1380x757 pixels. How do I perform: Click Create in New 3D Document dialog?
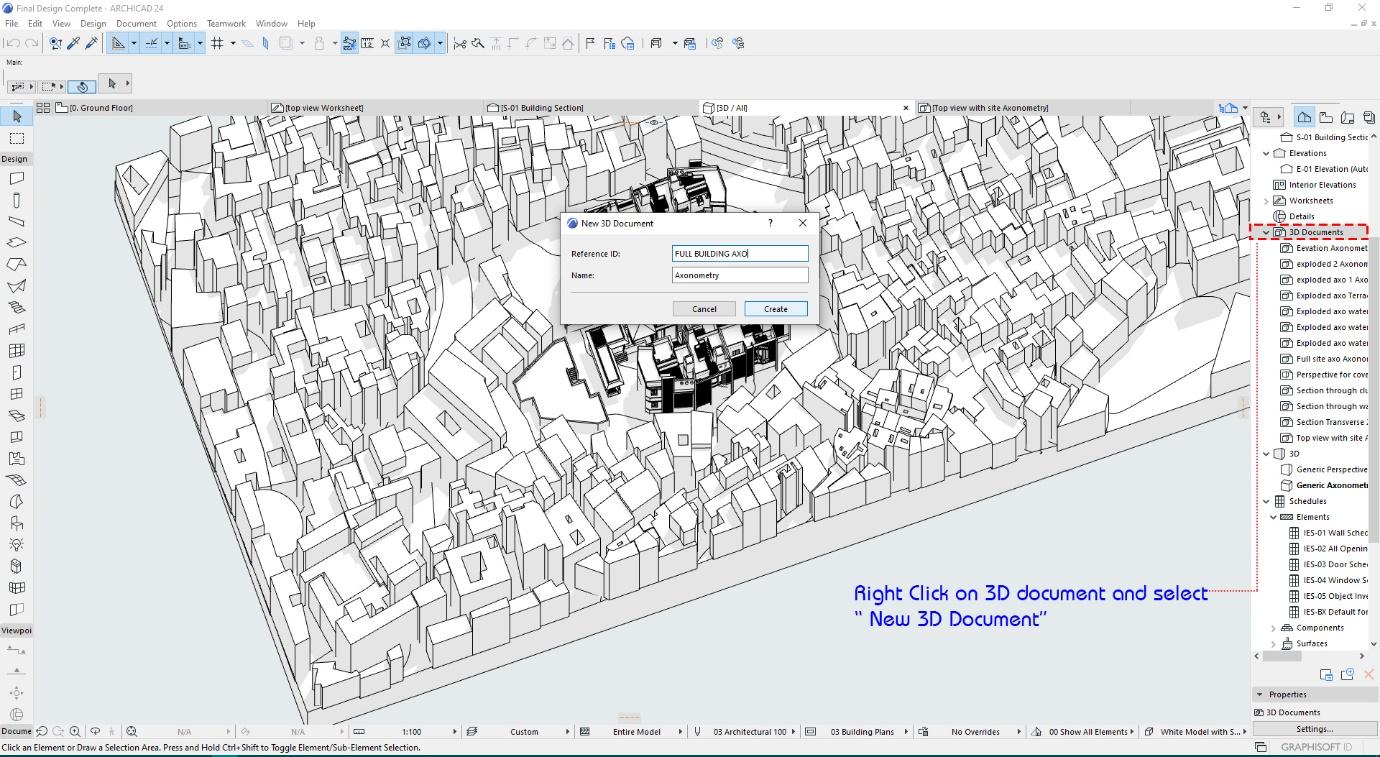click(x=775, y=309)
